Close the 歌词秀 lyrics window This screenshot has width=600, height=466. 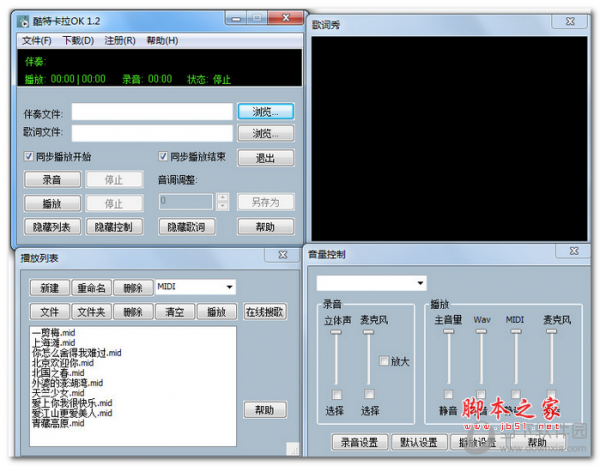[570, 21]
